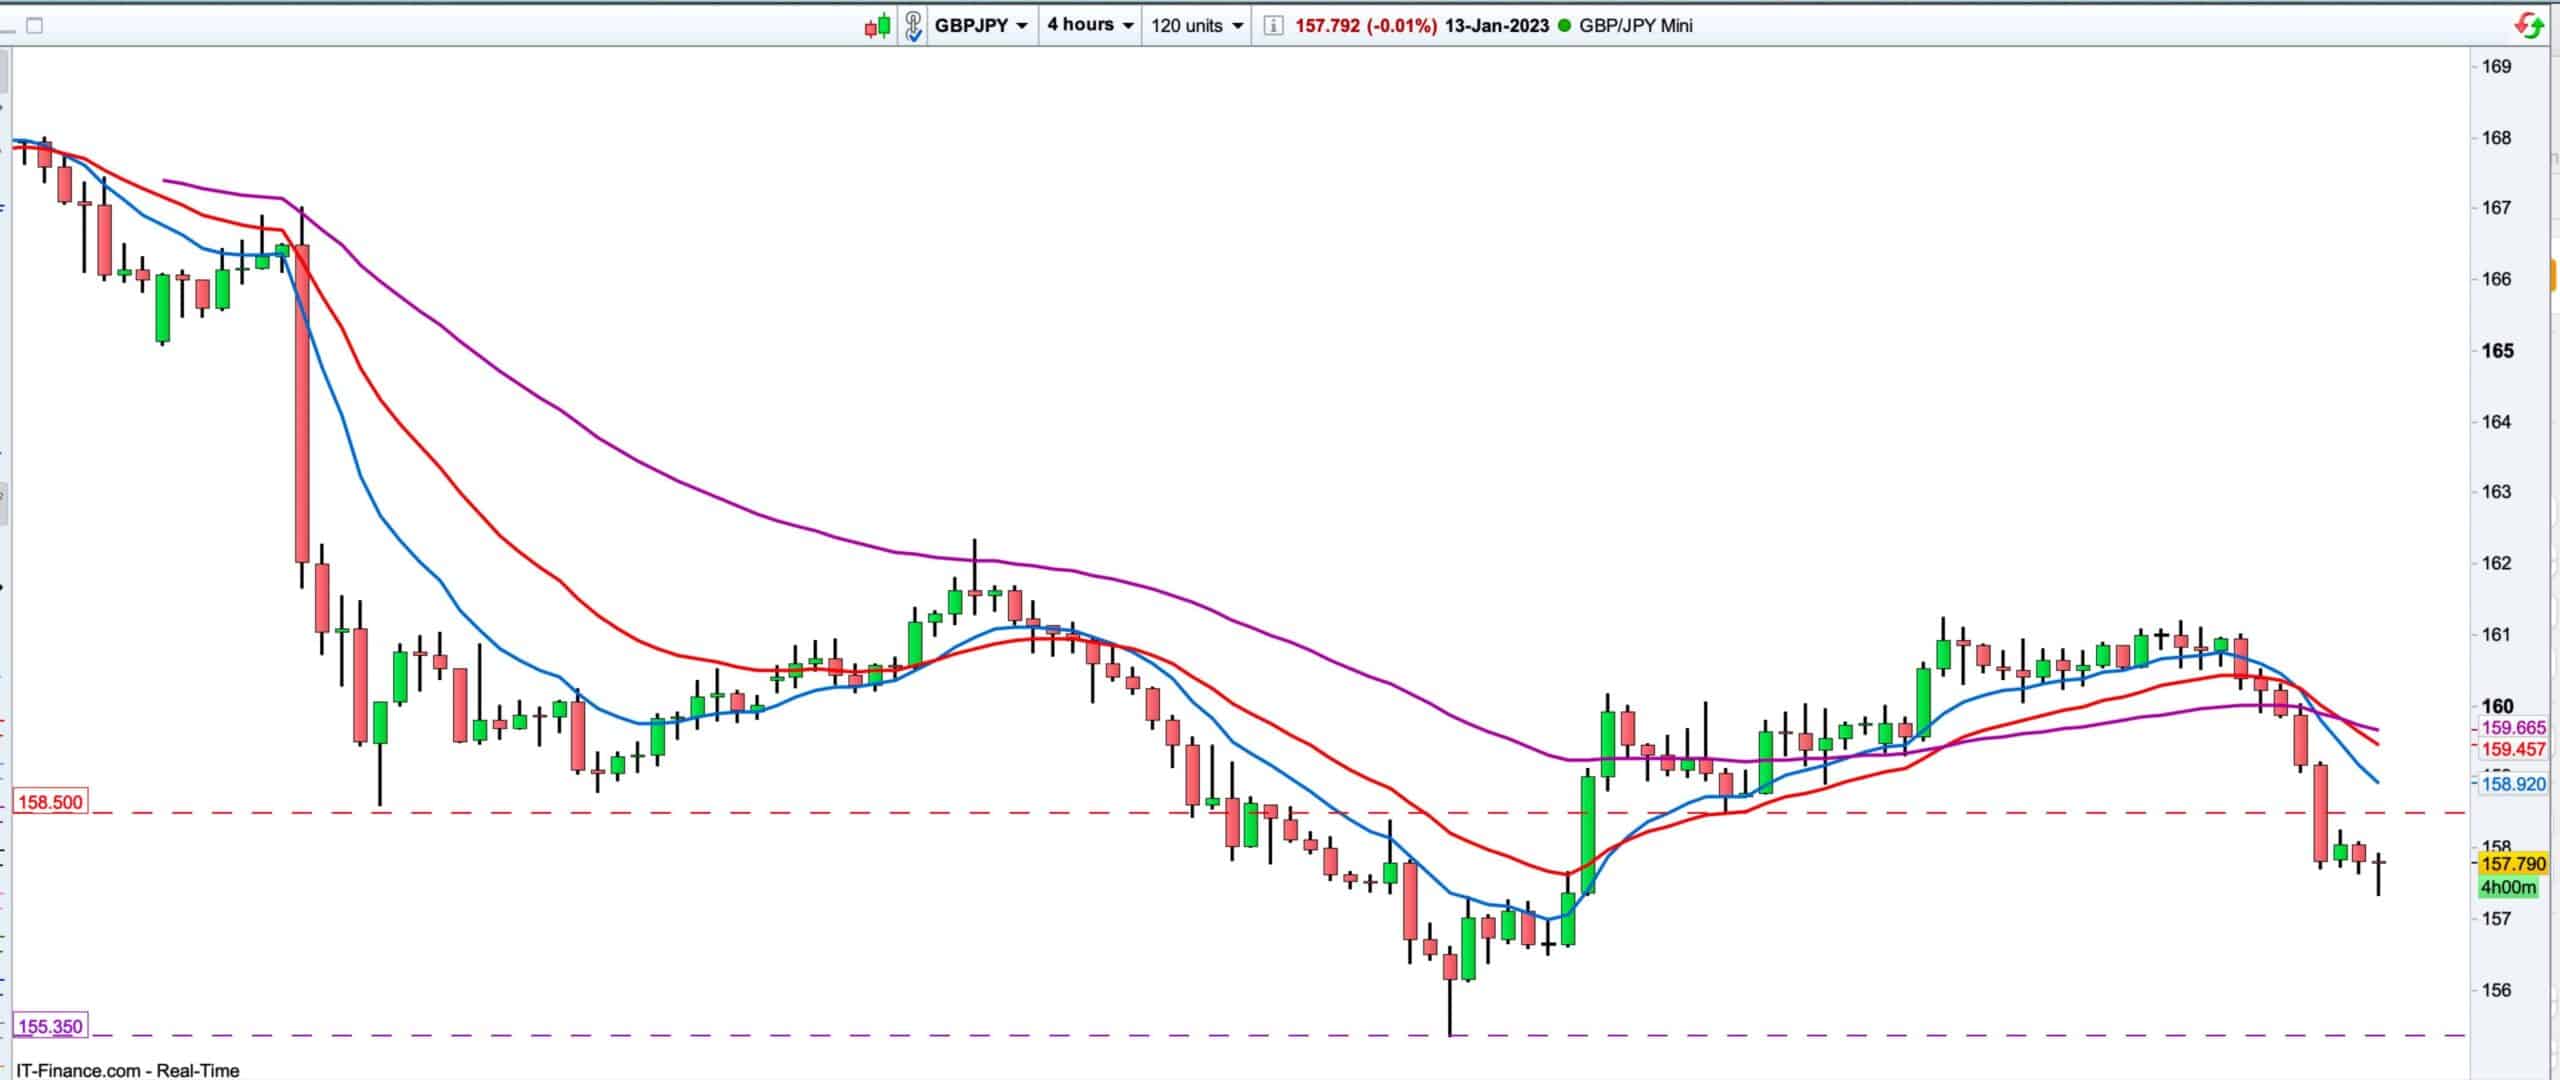Toggle the chart link chain icon
Screen dimensions: 2560x1080
(x=913, y=26)
